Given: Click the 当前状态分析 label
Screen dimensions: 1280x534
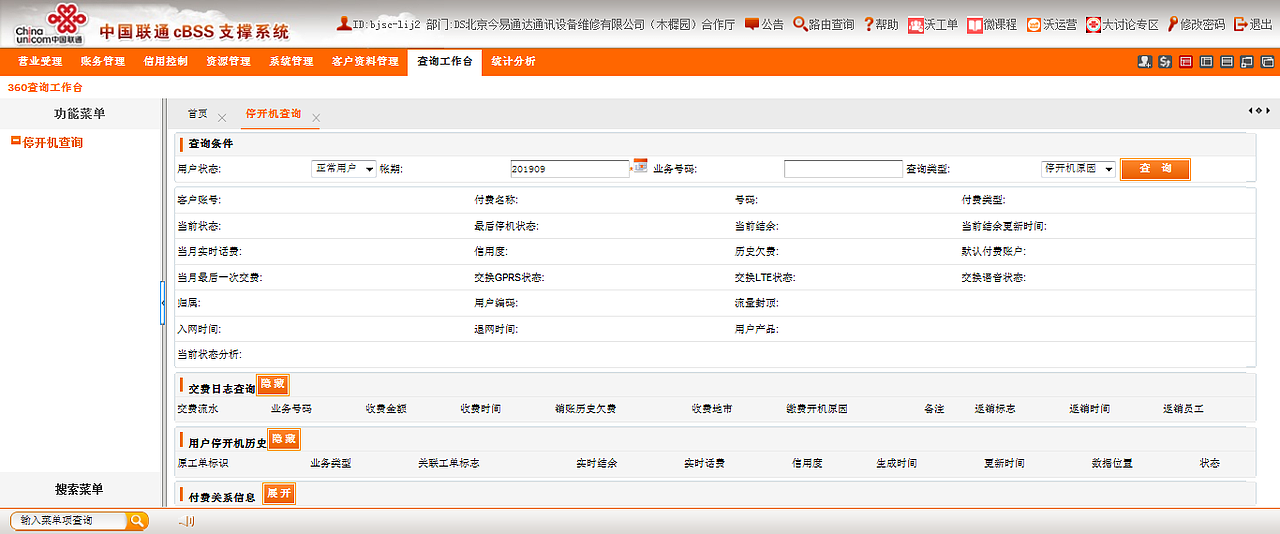Looking at the screenshot, I should click(x=209, y=354).
